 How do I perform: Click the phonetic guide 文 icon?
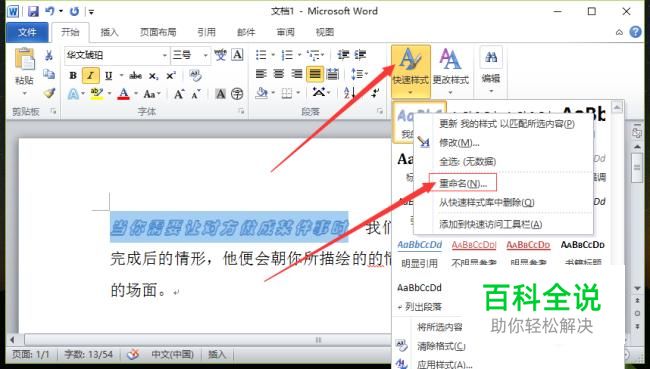click(x=221, y=55)
